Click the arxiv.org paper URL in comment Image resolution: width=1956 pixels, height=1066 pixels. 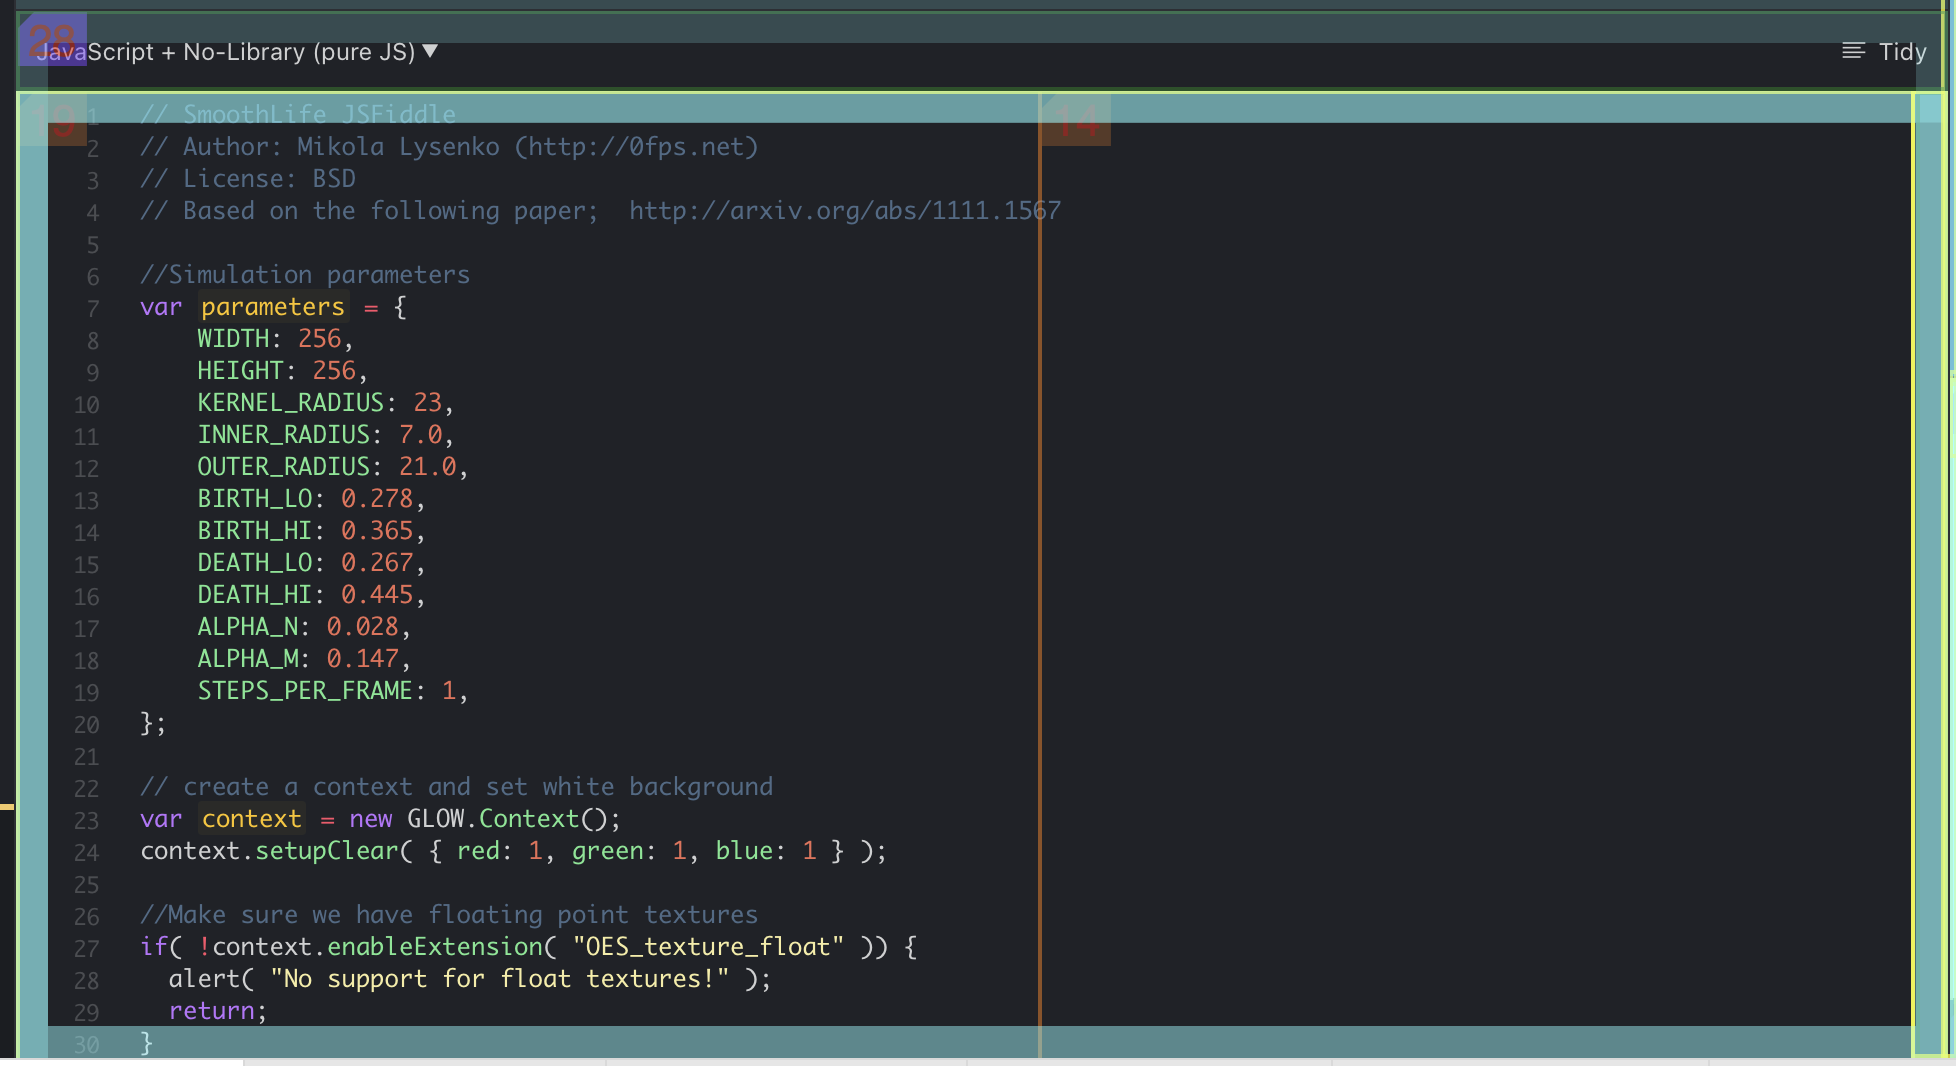[x=845, y=210]
